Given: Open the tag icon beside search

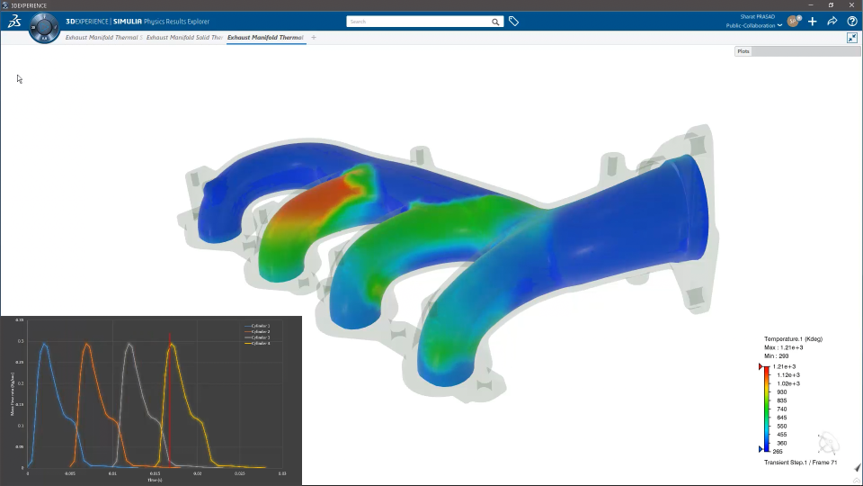Looking at the screenshot, I should tap(513, 21).
